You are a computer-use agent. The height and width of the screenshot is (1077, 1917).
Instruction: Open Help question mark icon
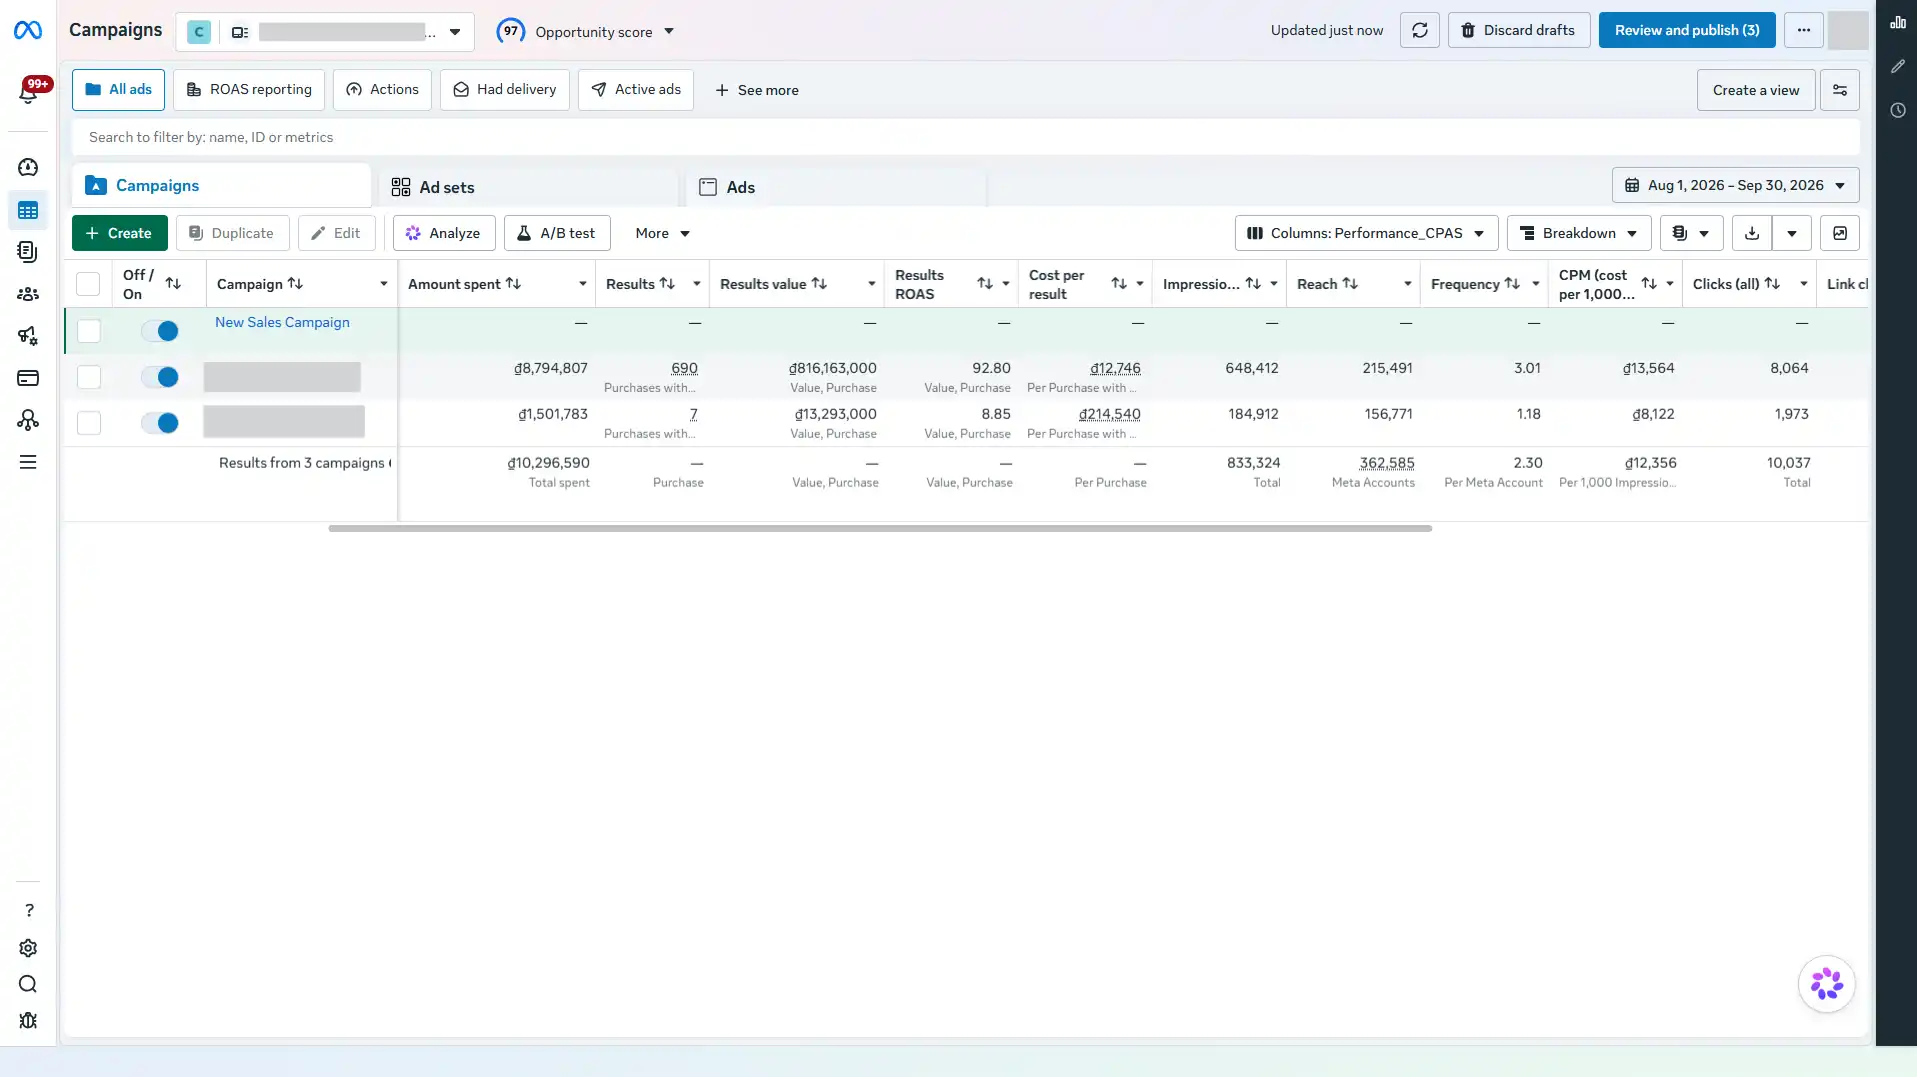pos(28,910)
